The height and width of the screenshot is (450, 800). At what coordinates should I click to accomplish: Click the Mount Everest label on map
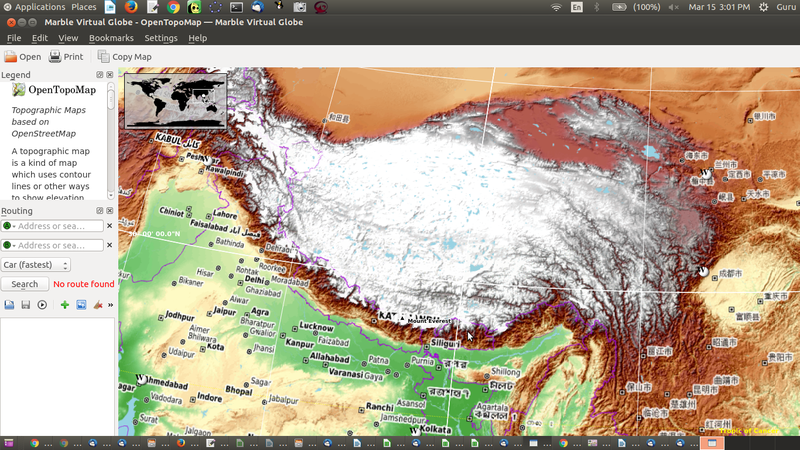click(430, 321)
